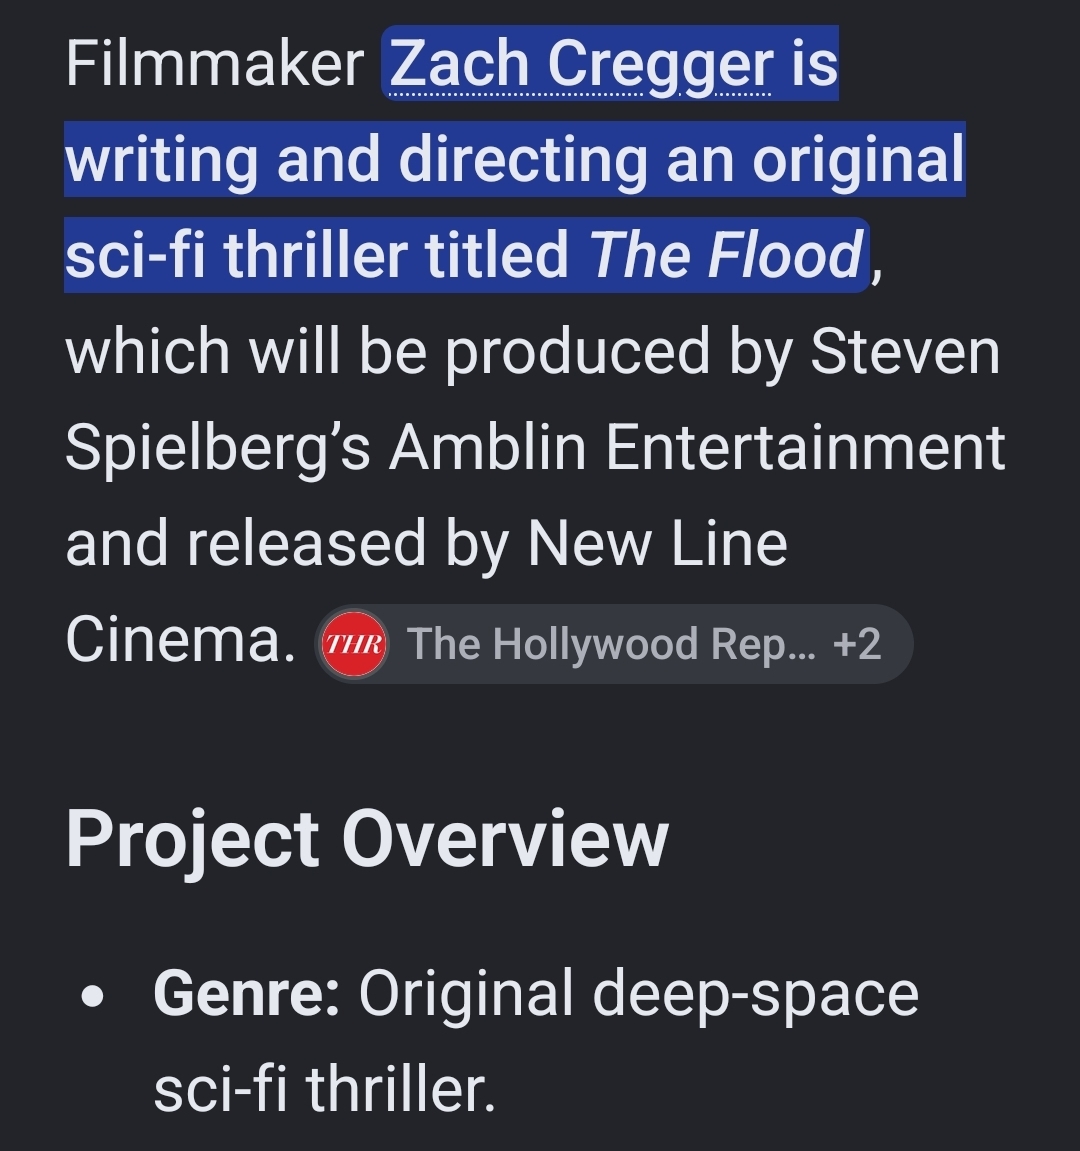Viewport: 1080px width, 1151px height.
Task: Click the word Spielberg's
Action: (x=218, y=448)
